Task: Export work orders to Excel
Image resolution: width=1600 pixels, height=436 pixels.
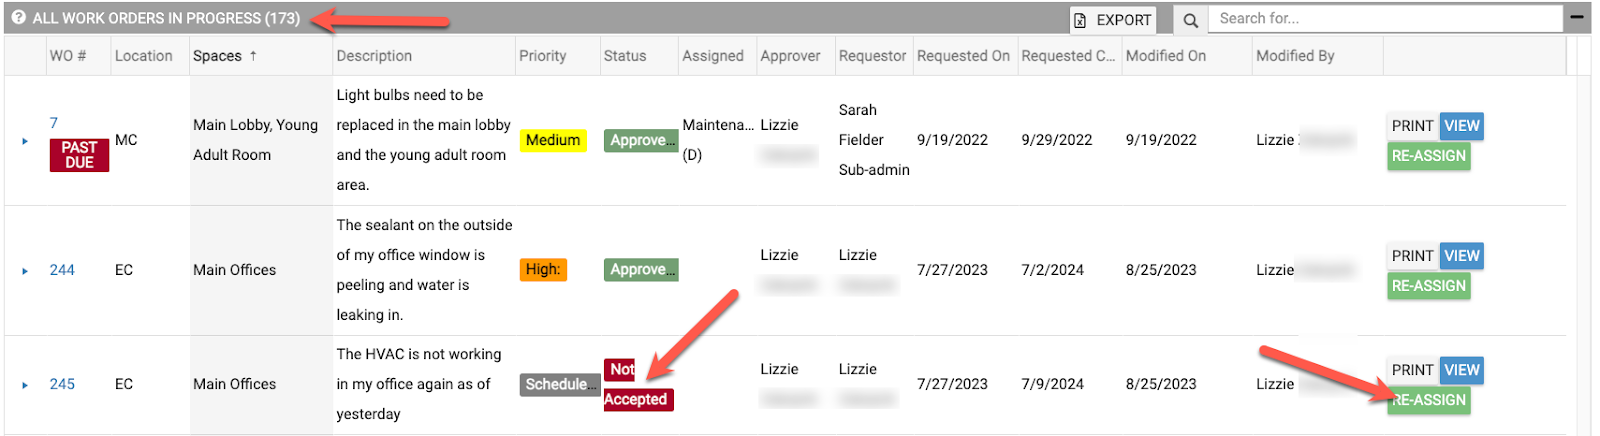Action: click(x=1113, y=20)
